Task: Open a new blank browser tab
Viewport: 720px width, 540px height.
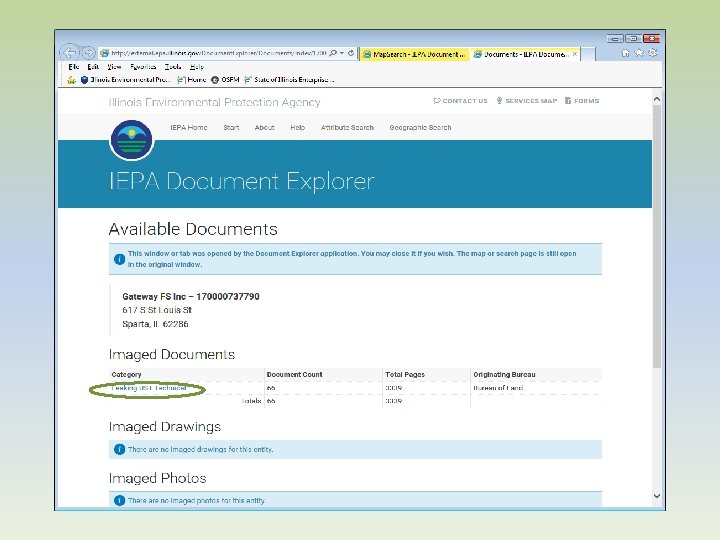Action: (588, 54)
